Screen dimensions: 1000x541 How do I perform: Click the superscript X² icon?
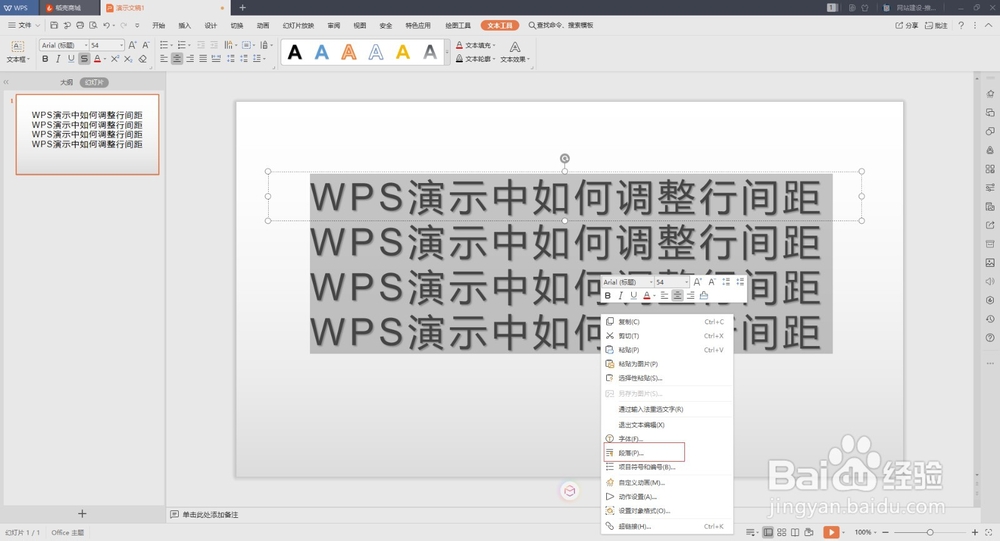tap(115, 59)
